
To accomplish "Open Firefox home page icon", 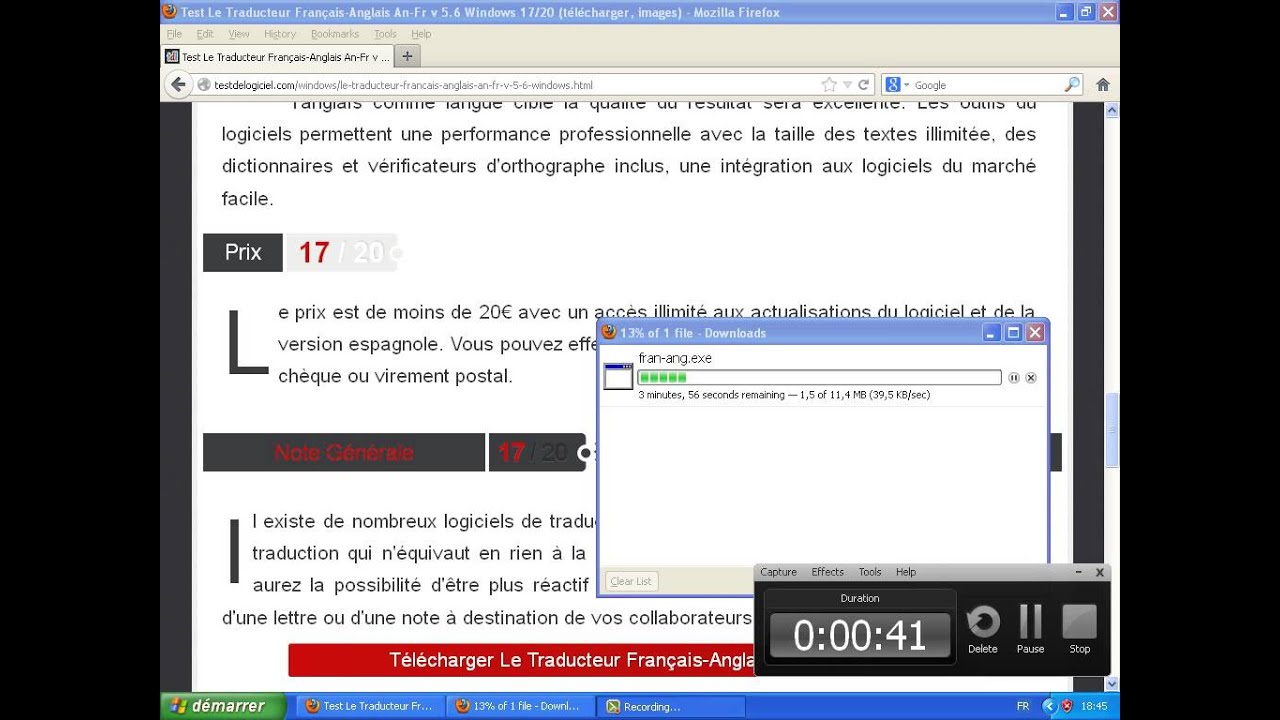I will (x=1103, y=85).
